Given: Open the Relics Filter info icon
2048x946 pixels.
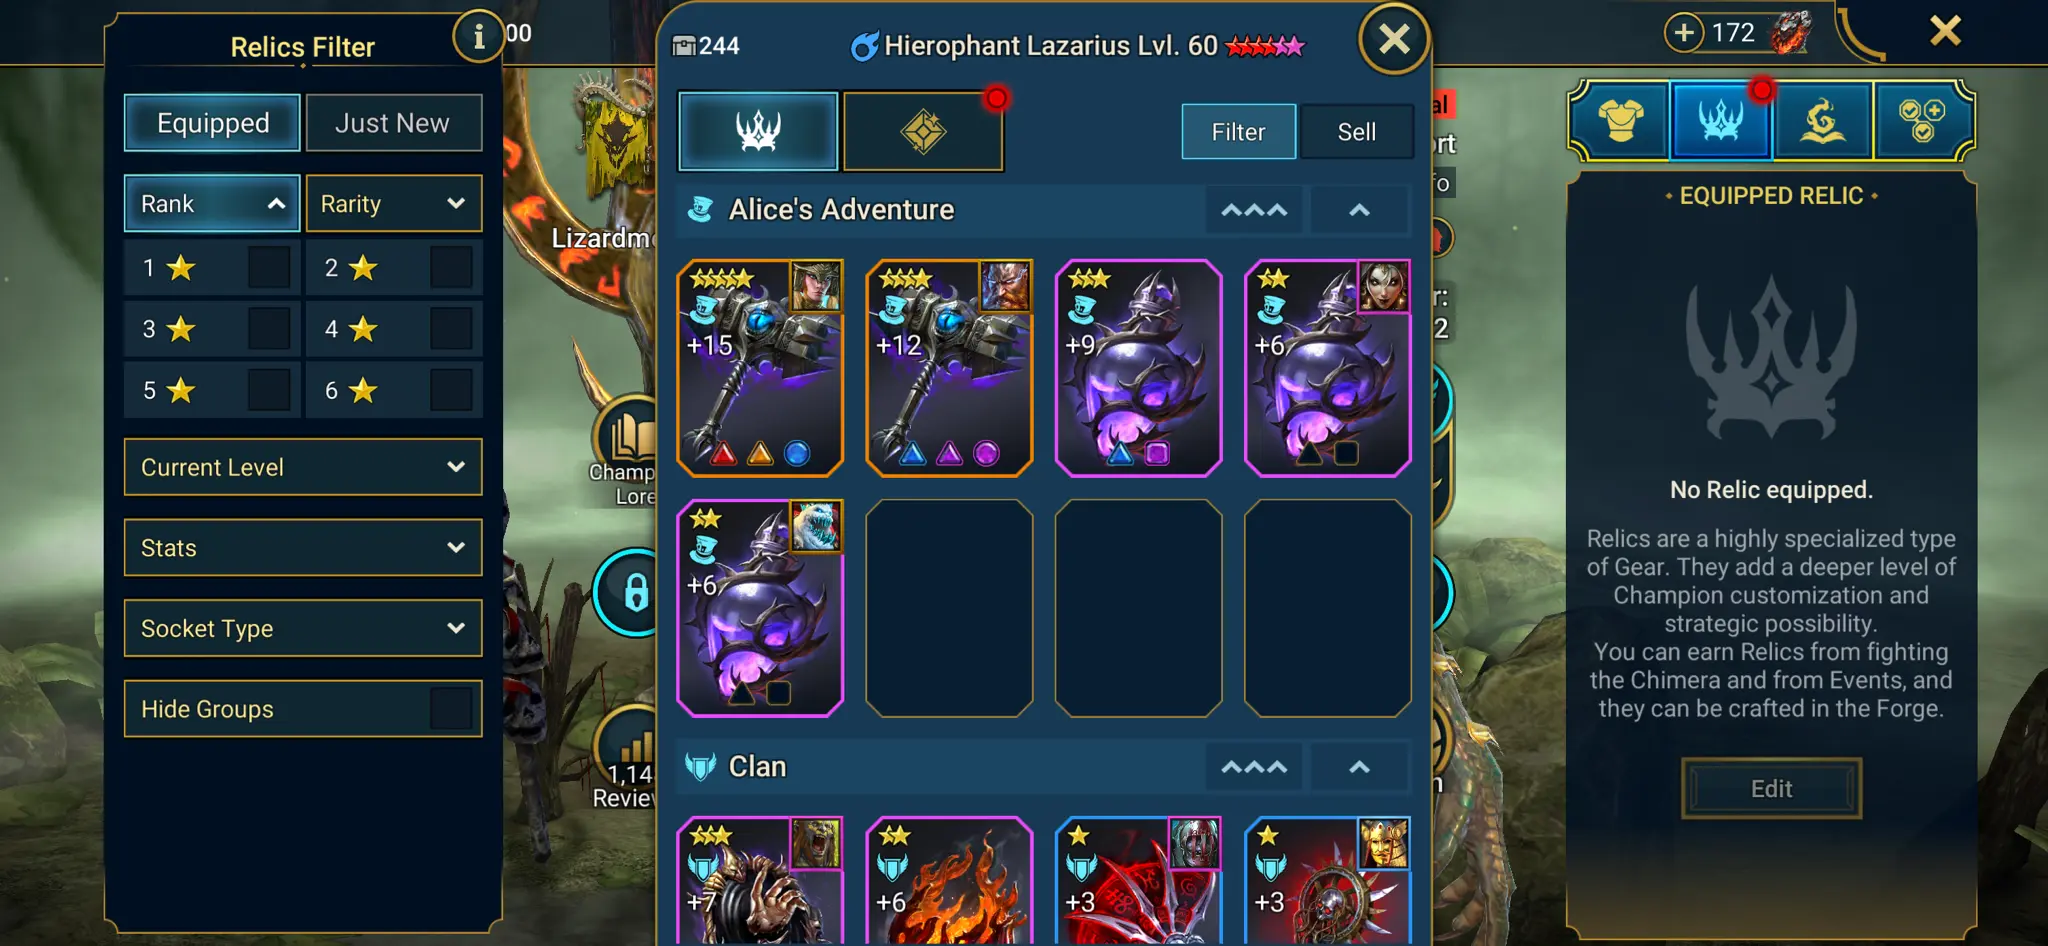Looking at the screenshot, I should pos(478,37).
